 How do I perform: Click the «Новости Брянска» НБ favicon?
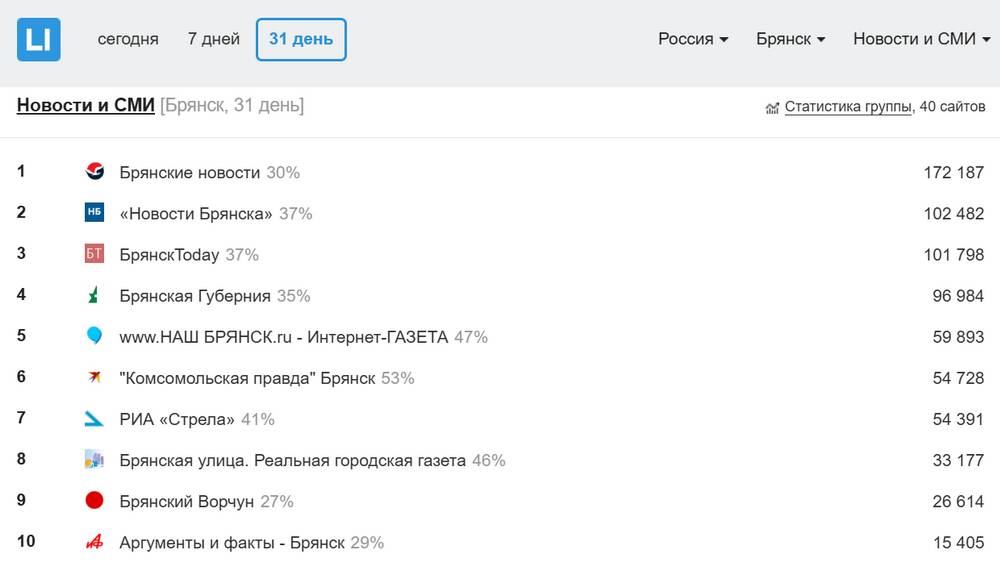(x=95, y=213)
